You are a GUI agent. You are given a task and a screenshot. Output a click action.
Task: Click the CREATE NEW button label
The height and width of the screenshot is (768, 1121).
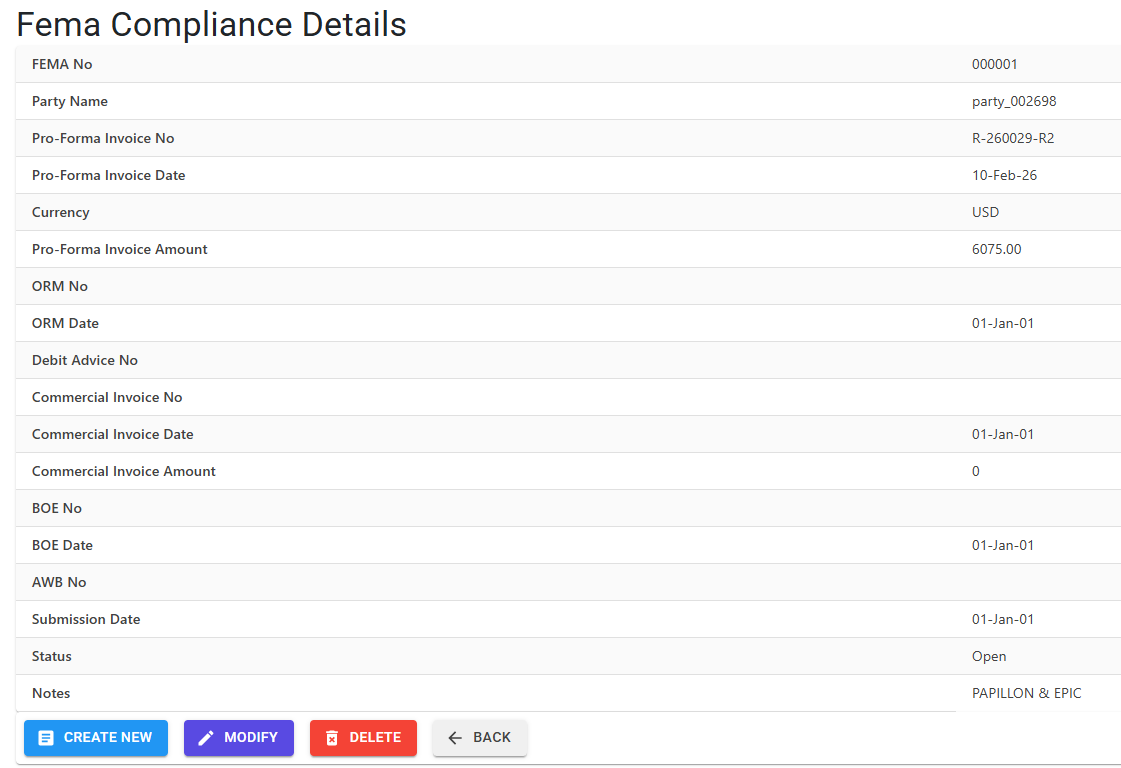click(x=108, y=737)
